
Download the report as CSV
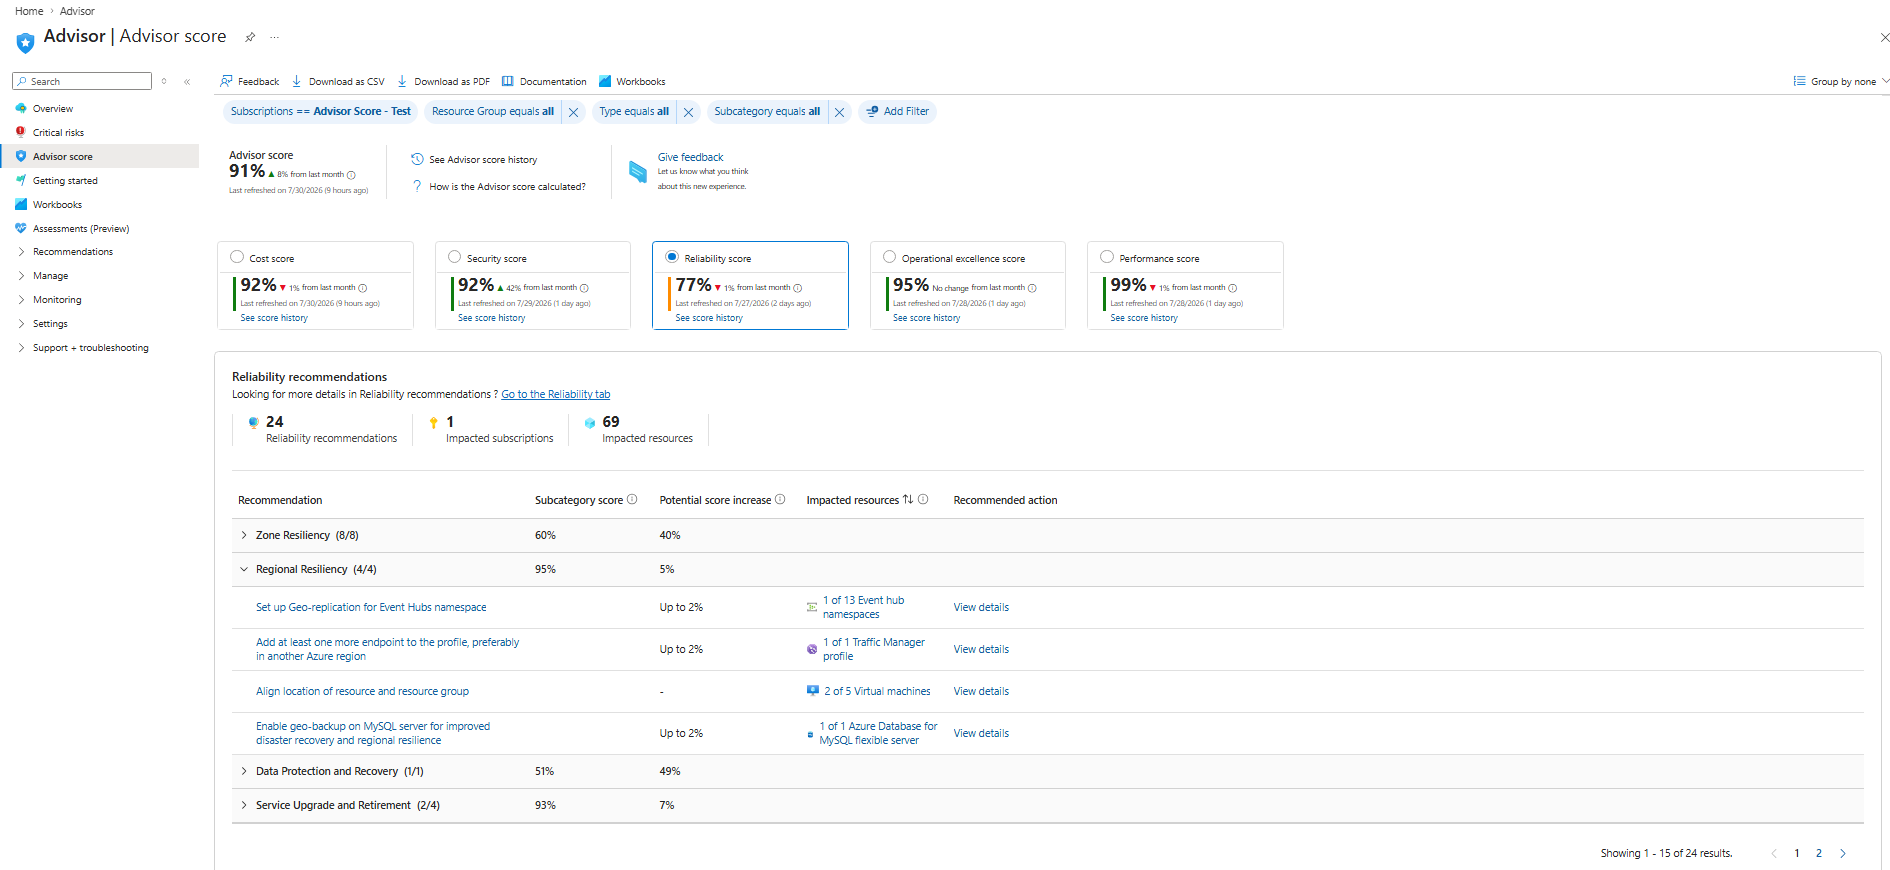click(x=338, y=82)
